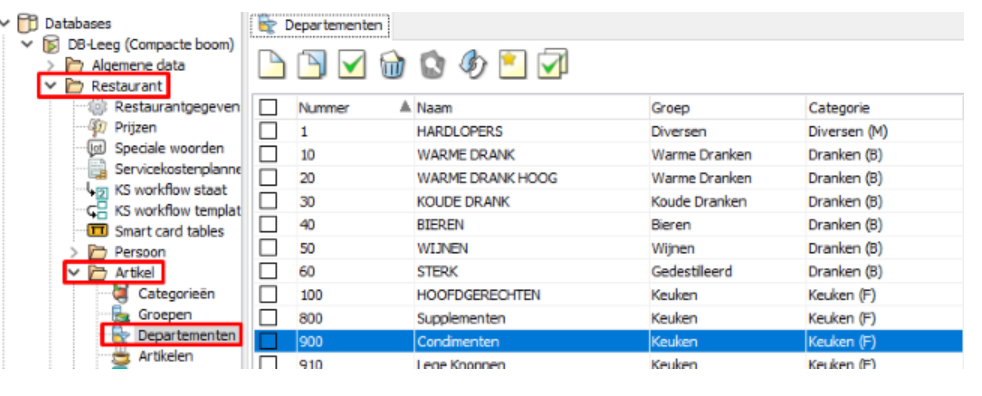The image size is (982, 396).
Task: Open Speciale woorden tree item
Action: coord(169,148)
